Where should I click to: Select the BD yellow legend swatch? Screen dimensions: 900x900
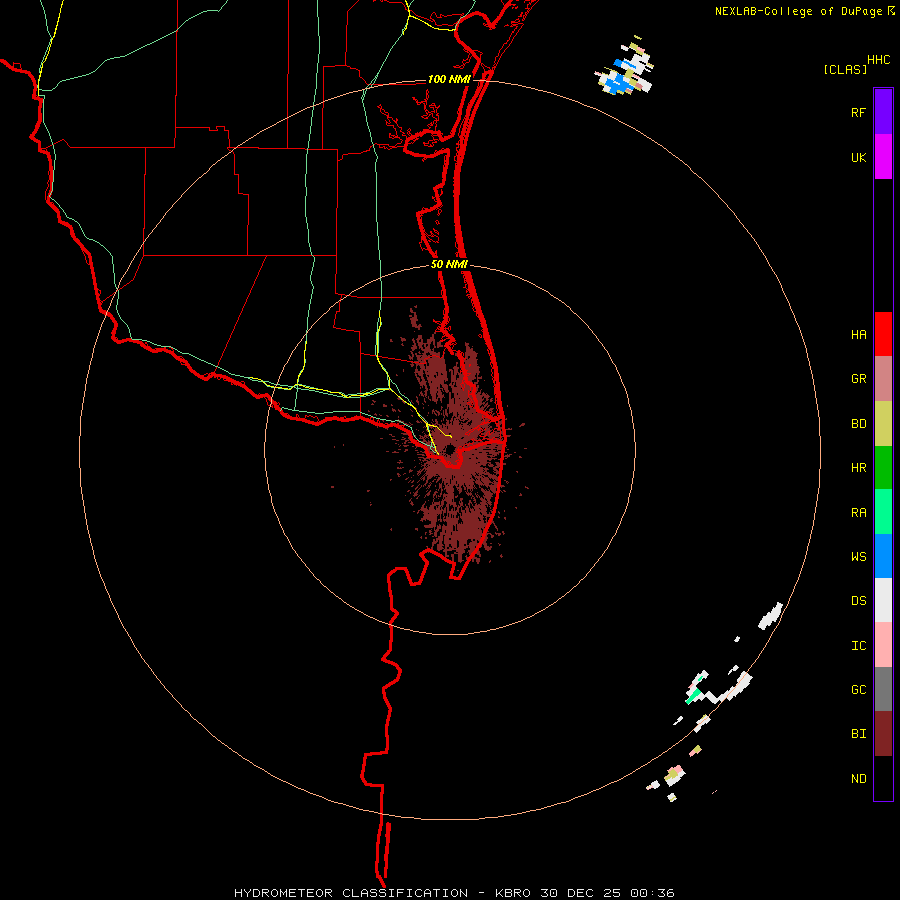[x=883, y=424]
